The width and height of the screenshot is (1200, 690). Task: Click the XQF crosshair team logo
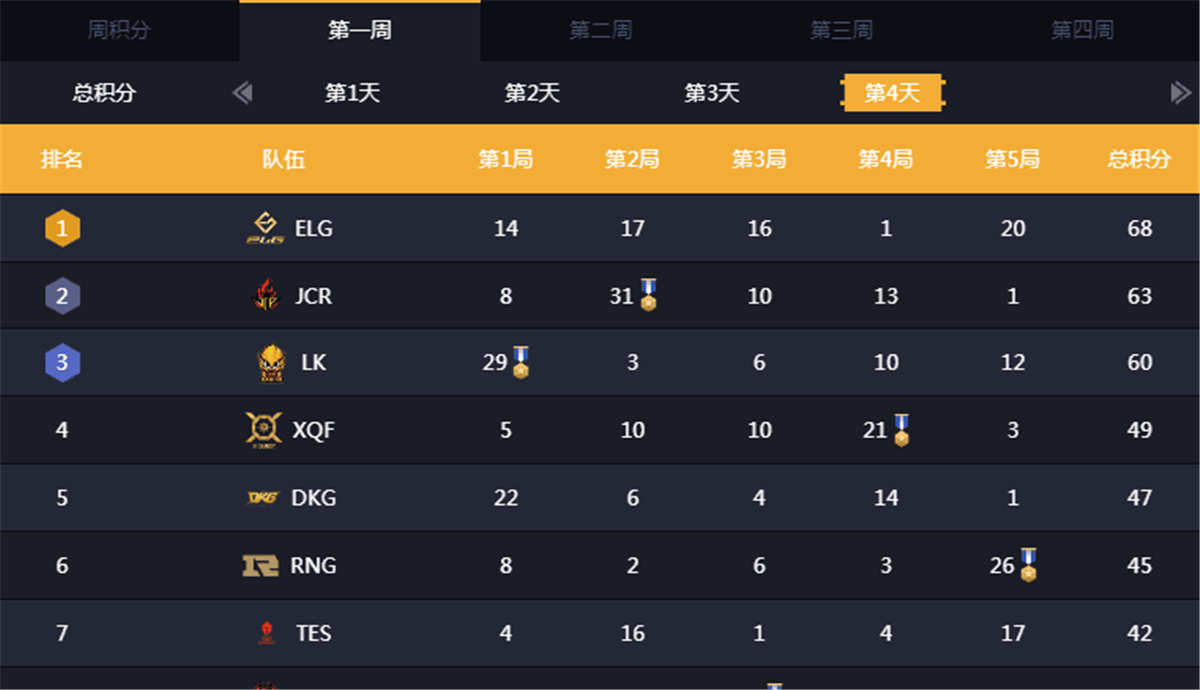coord(264,430)
